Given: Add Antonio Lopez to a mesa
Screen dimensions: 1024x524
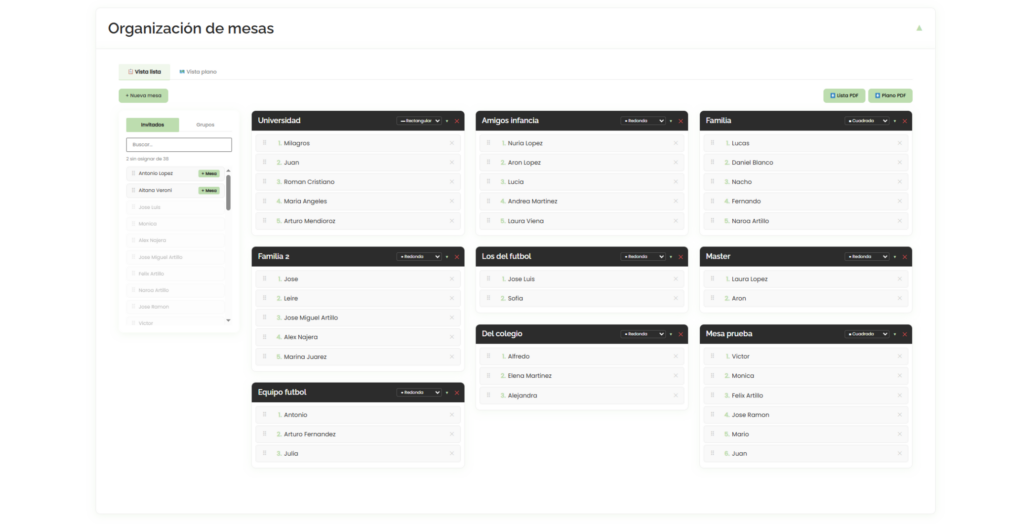Looking at the screenshot, I should 209,174.
